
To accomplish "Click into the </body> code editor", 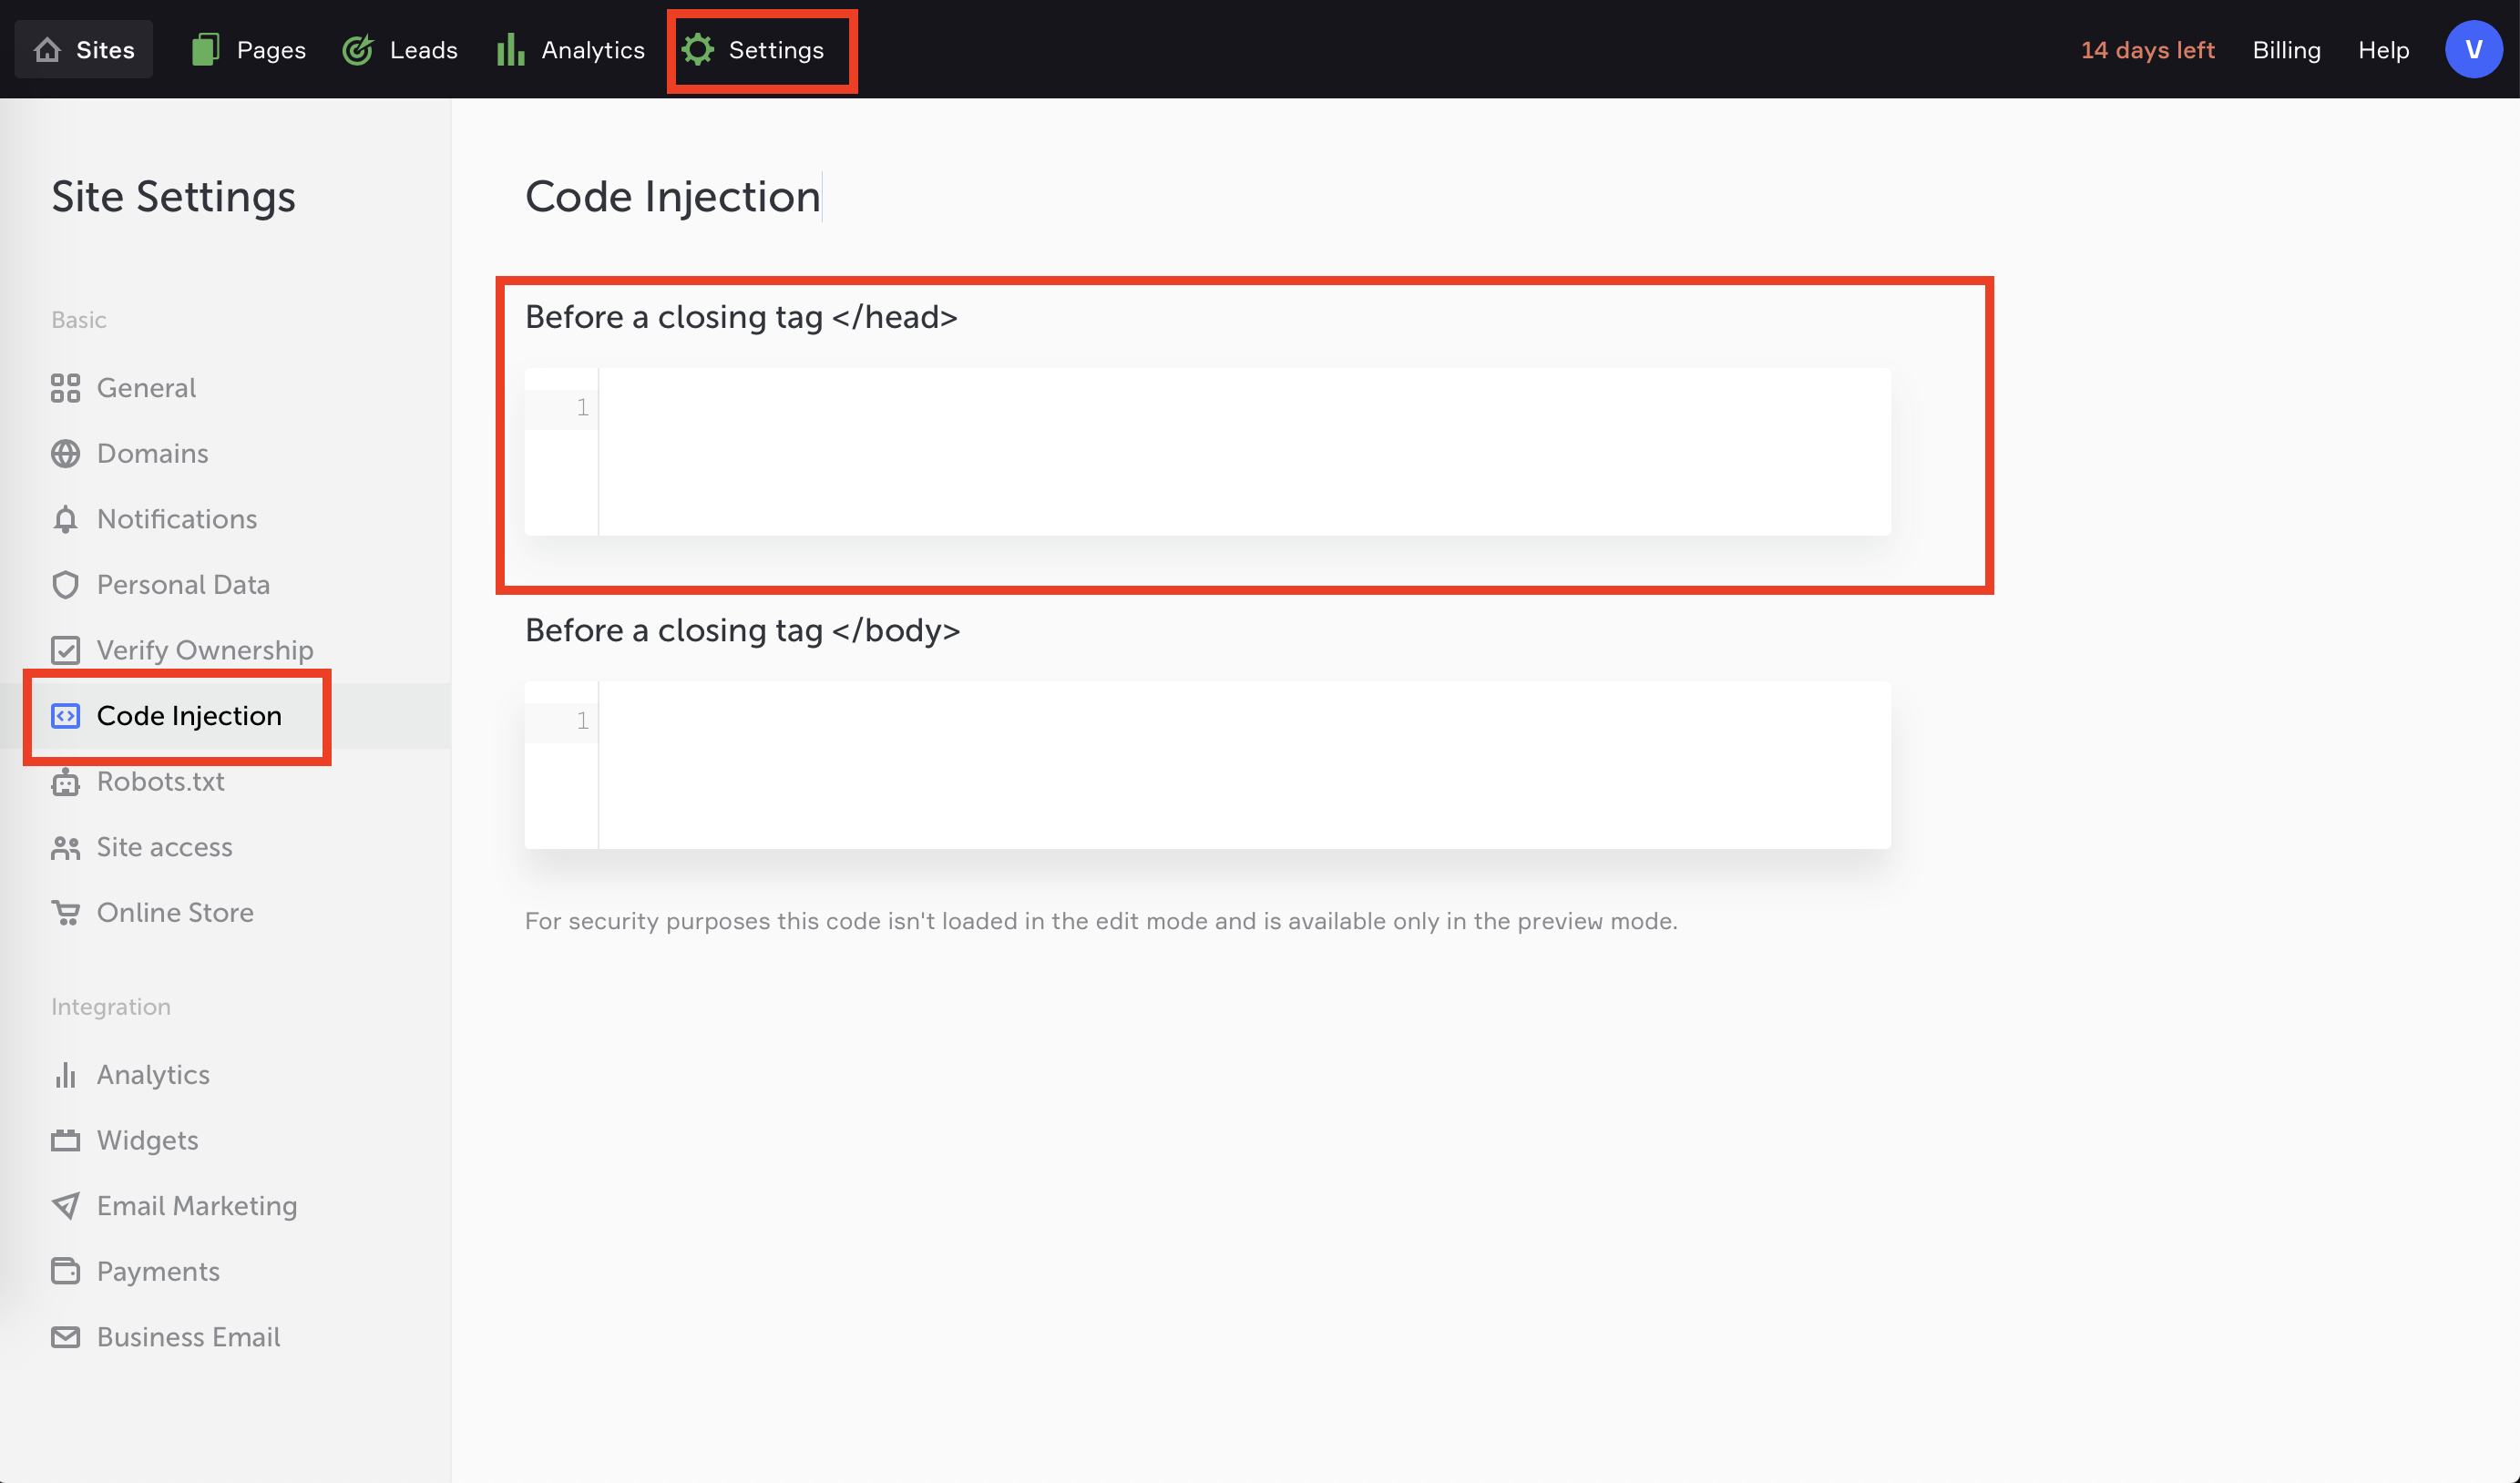I will point(1244,766).
